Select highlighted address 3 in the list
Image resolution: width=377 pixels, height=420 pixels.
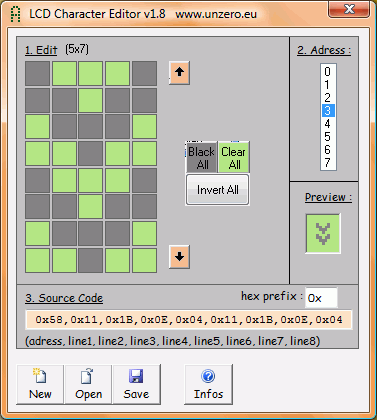pyautogui.click(x=328, y=110)
